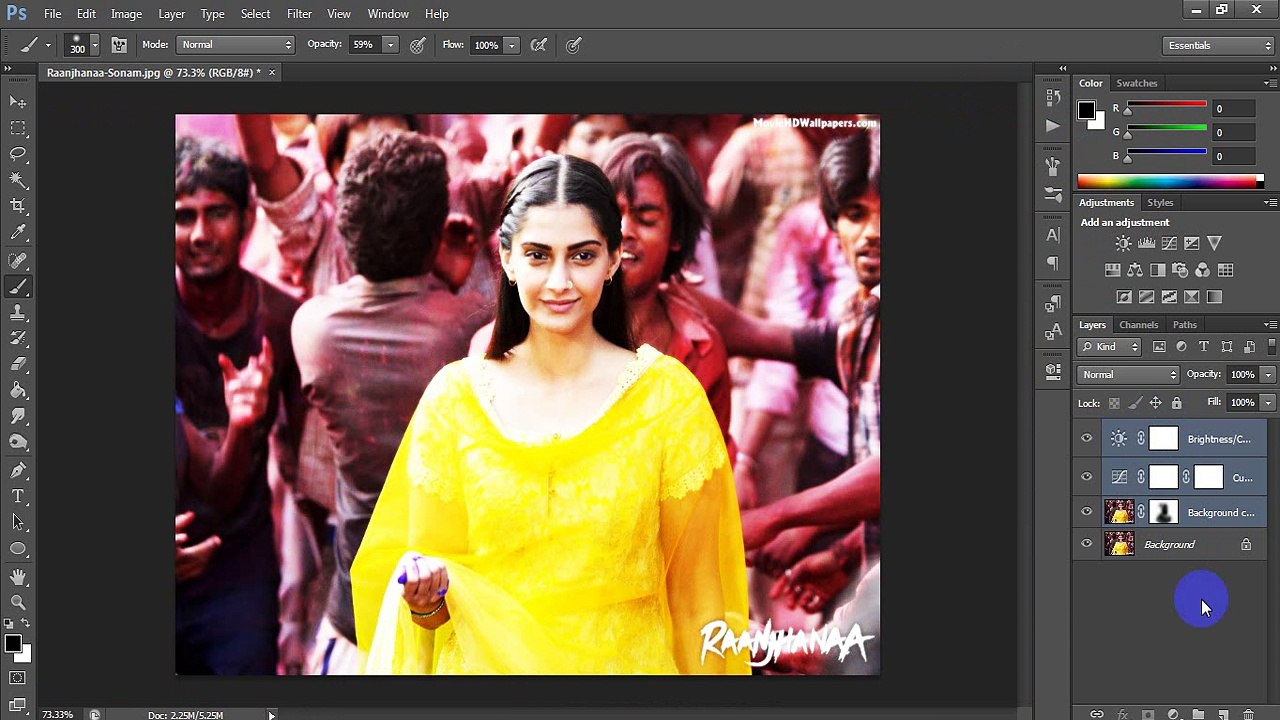Open the Image menu
The image size is (1280, 720).
pos(126,14)
